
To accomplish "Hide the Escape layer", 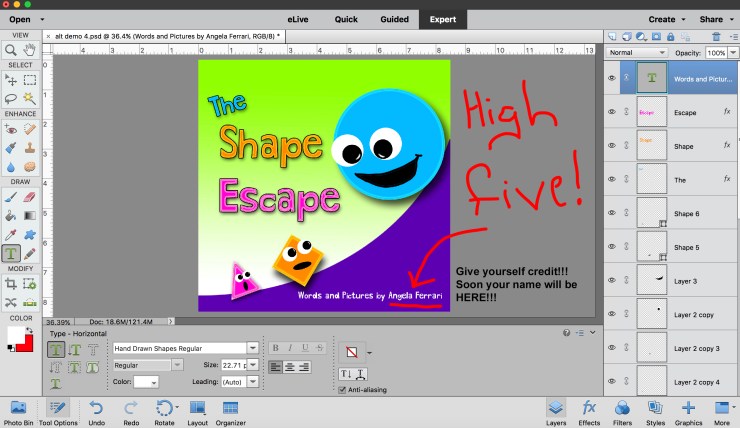I will 611,113.
